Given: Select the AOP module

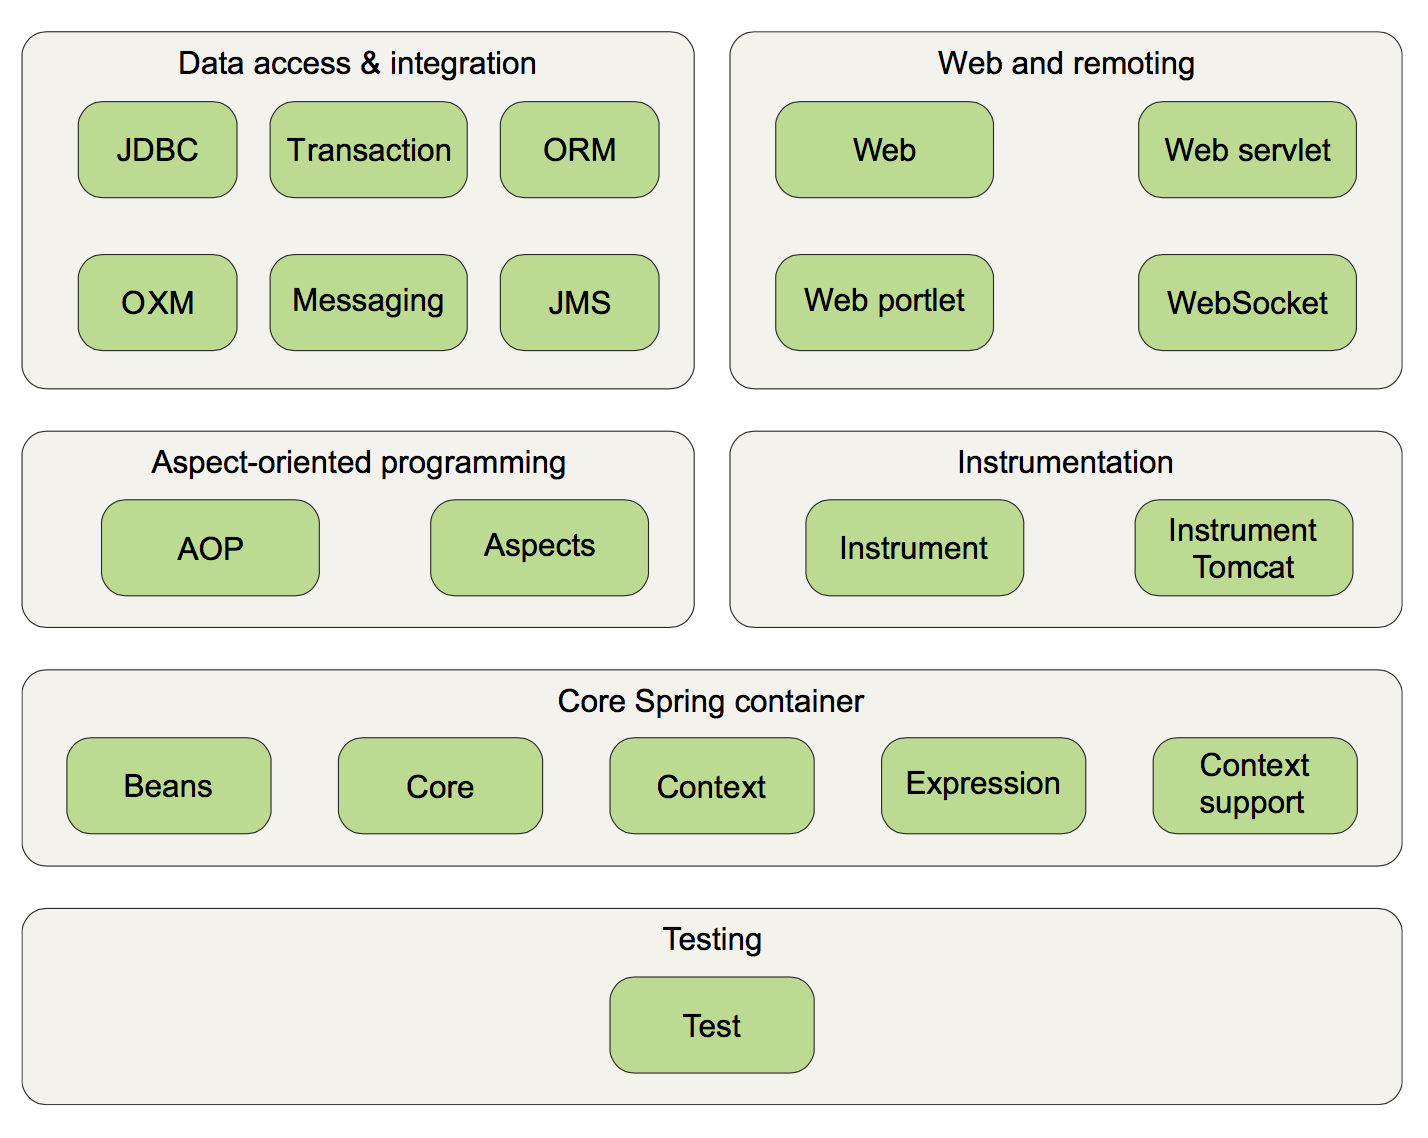Looking at the screenshot, I should click(x=210, y=548).
